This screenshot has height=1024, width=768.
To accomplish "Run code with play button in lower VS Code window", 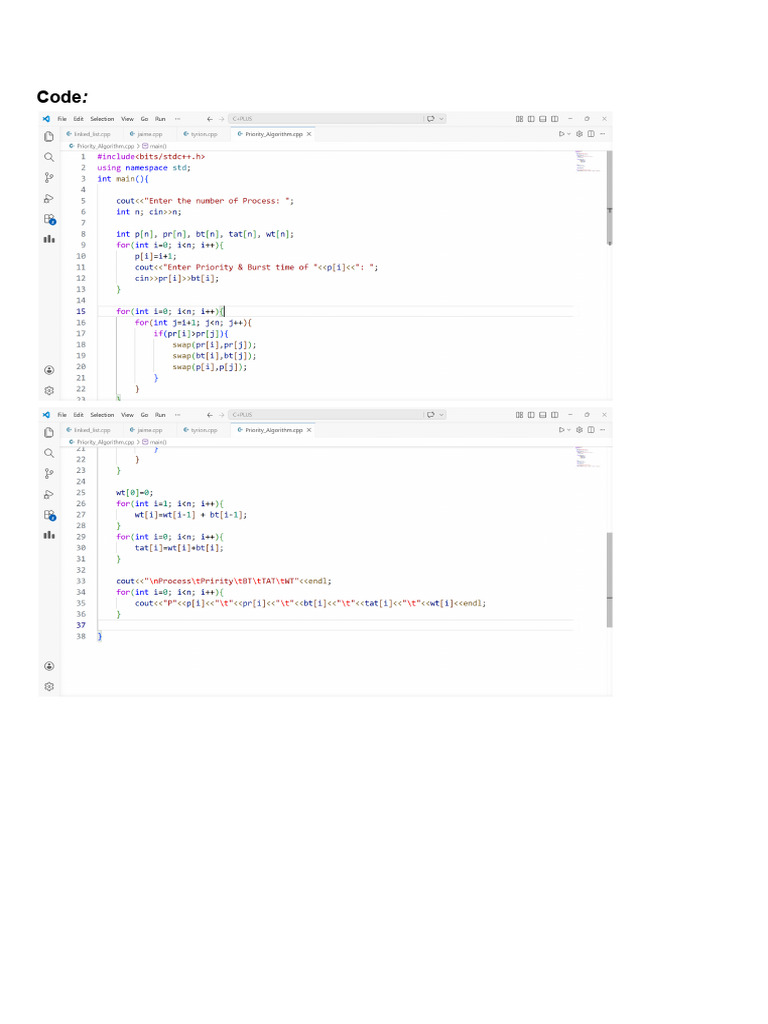I will tap(561, 430).
